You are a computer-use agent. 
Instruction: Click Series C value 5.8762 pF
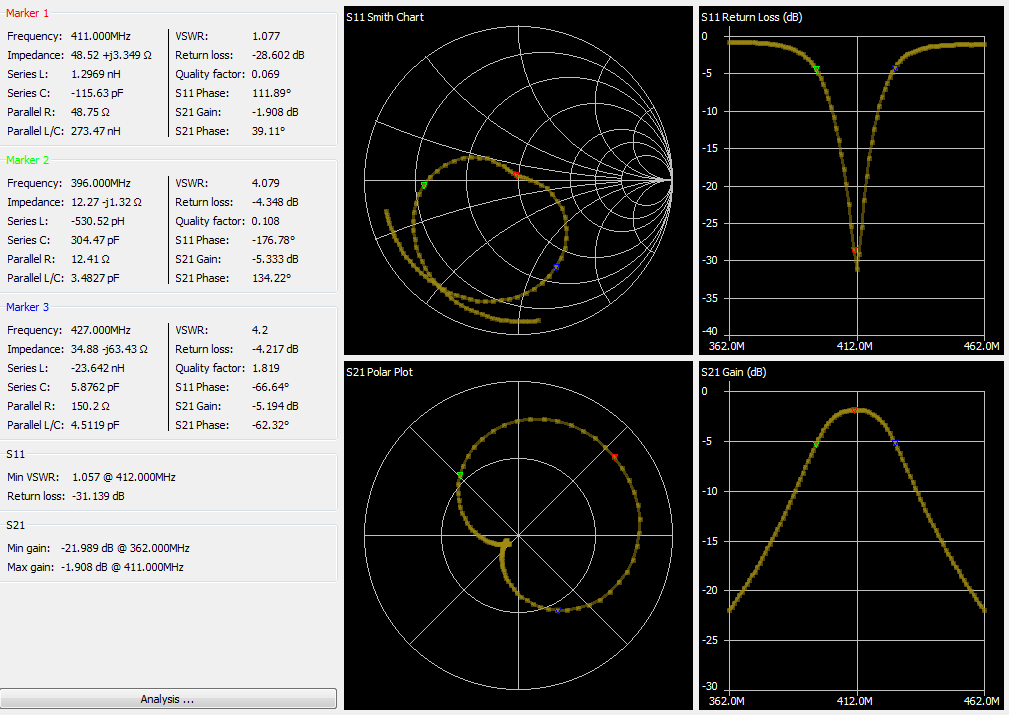(95, 387)
